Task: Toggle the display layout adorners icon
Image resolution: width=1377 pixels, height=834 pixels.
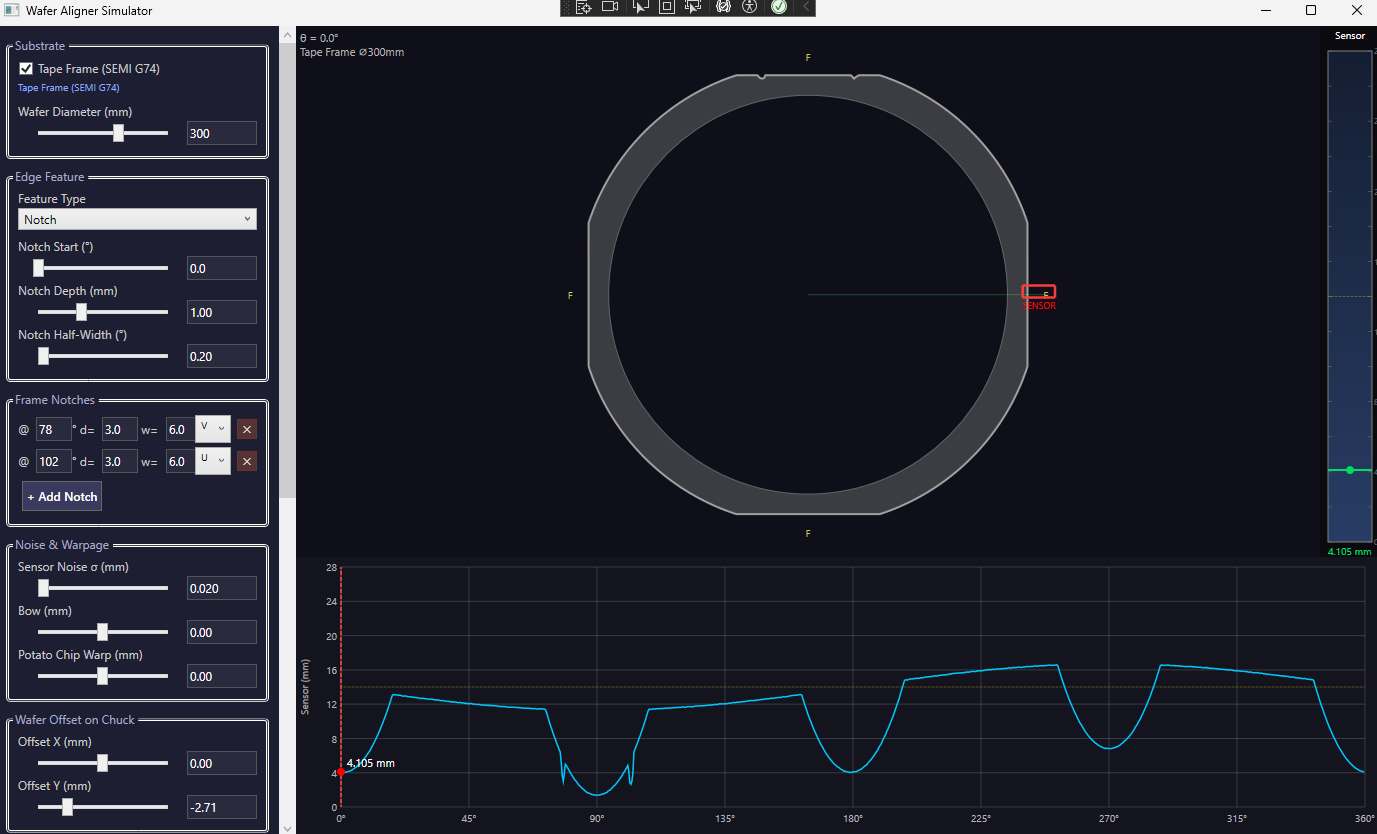Action: click(666, 7)
